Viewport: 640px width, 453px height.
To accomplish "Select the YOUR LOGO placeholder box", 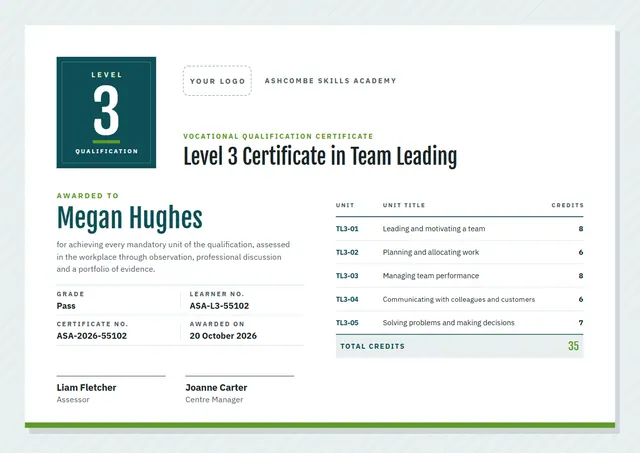I will click(217, 81).
